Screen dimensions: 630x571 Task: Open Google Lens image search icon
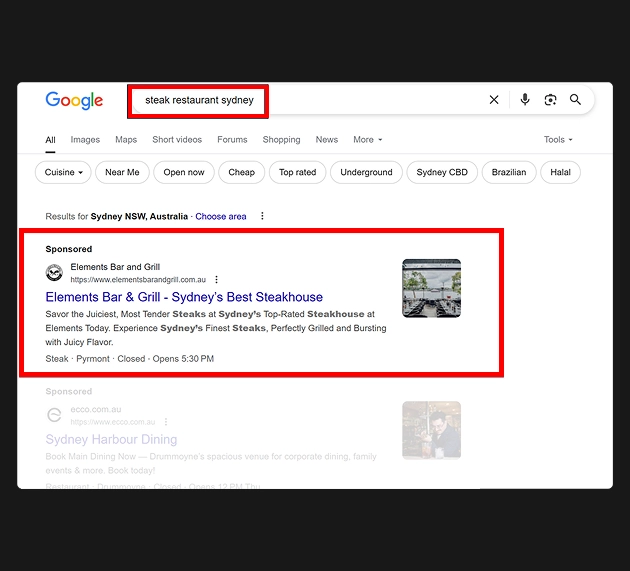click(x=550, y=100)
